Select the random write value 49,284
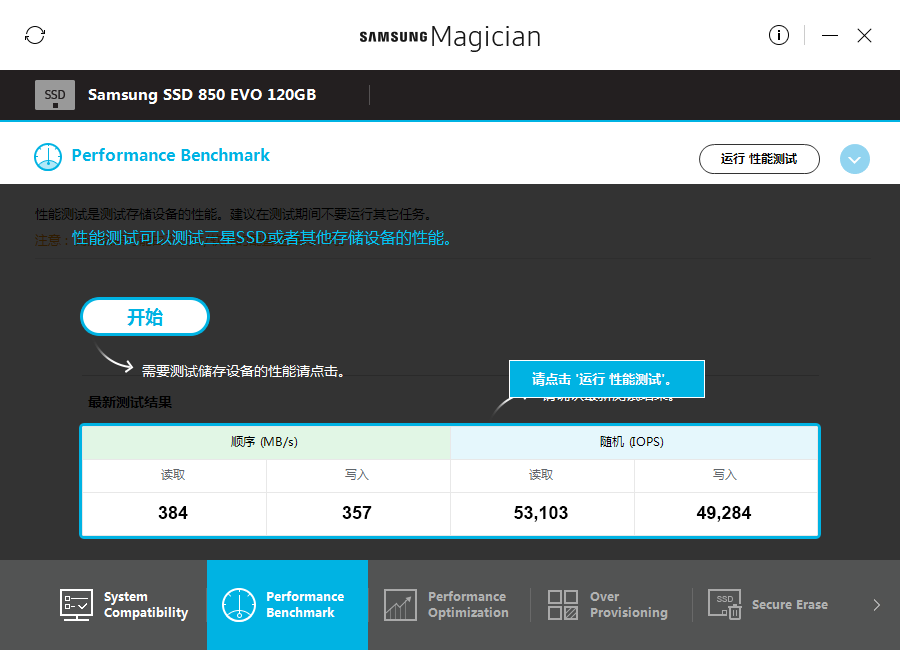The width and height of the screenshot is (900, 650). (724, 513)
